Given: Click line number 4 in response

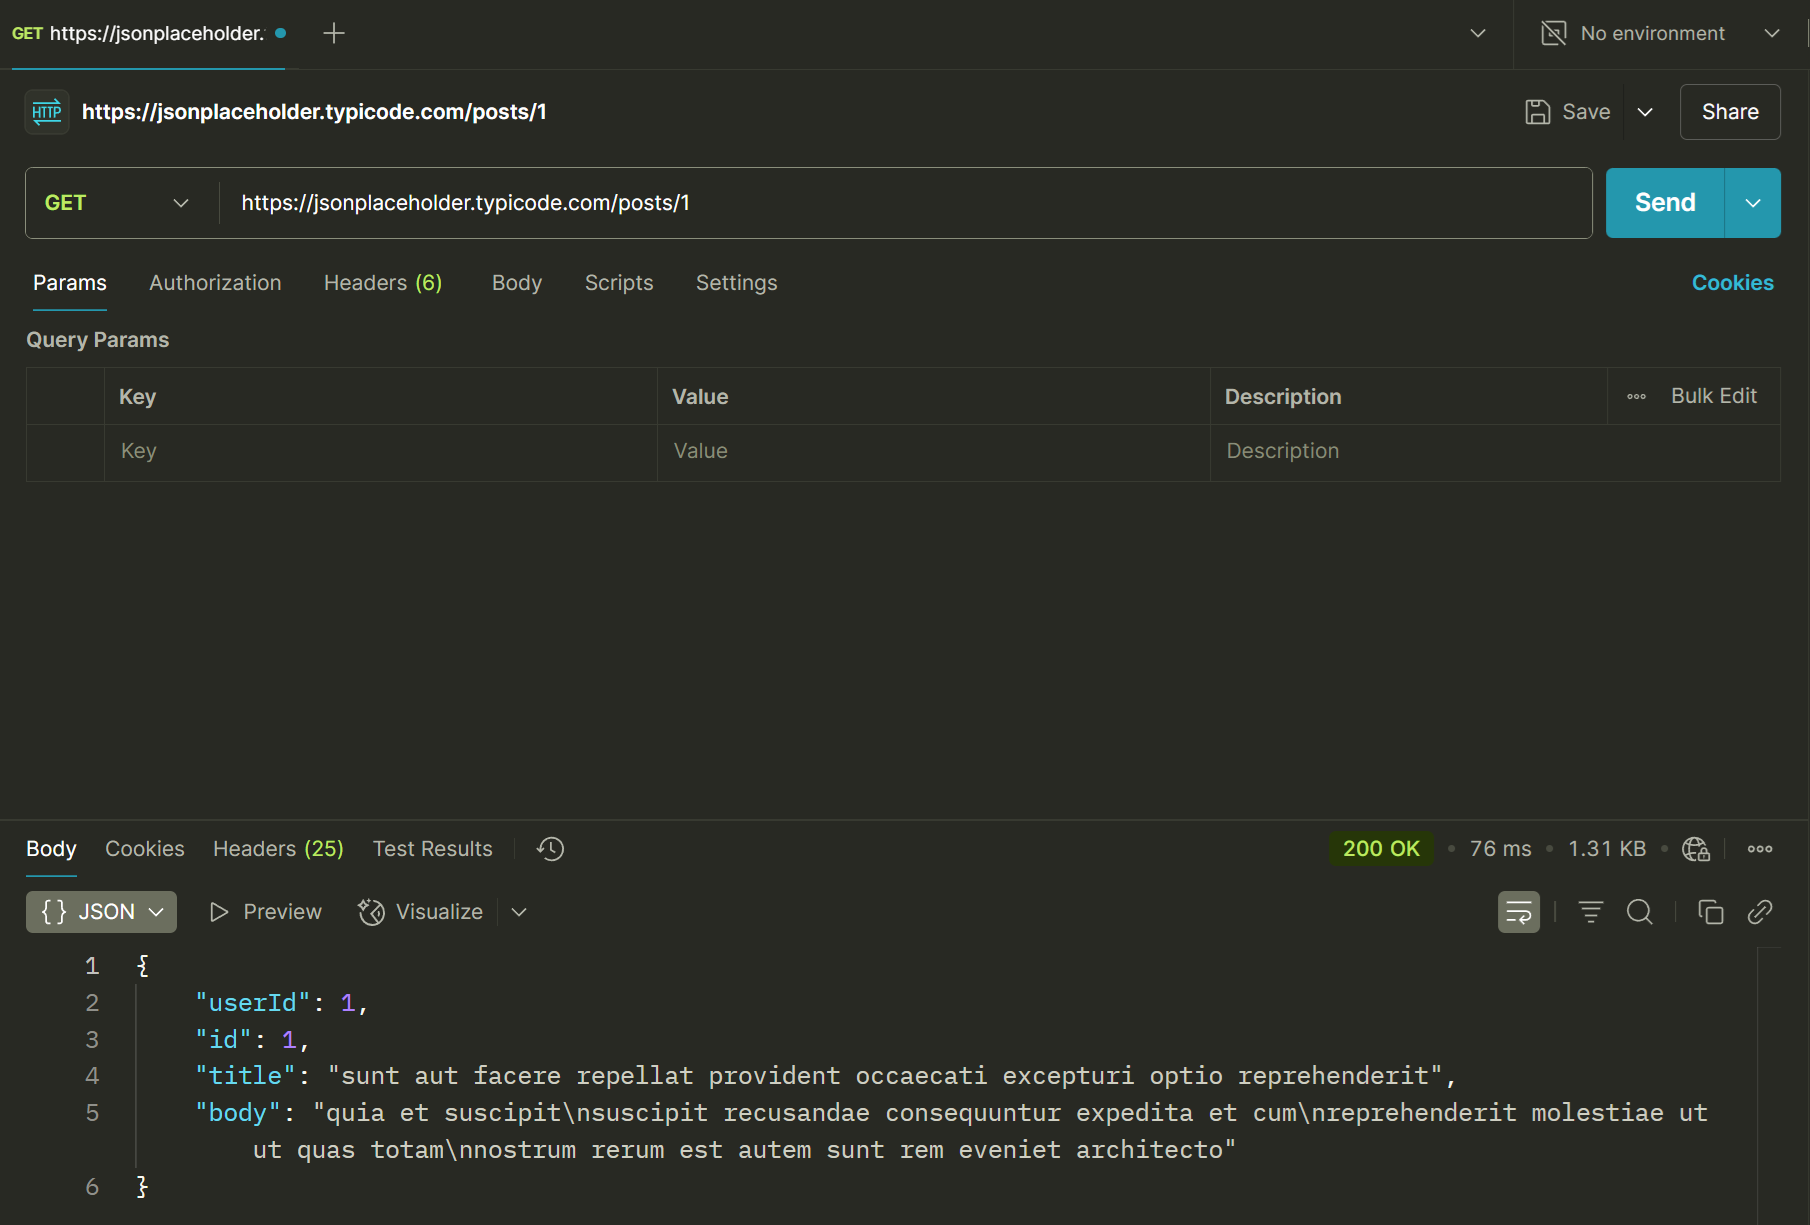Looking at the screenshot, I should [92, 1076].
